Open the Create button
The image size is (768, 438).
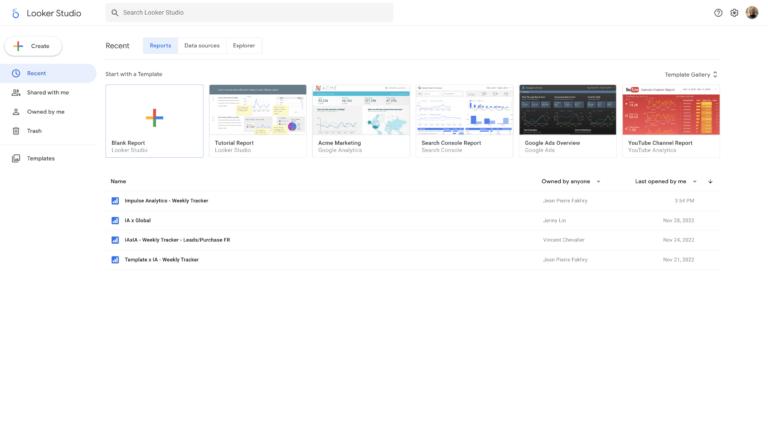point(33,46)
